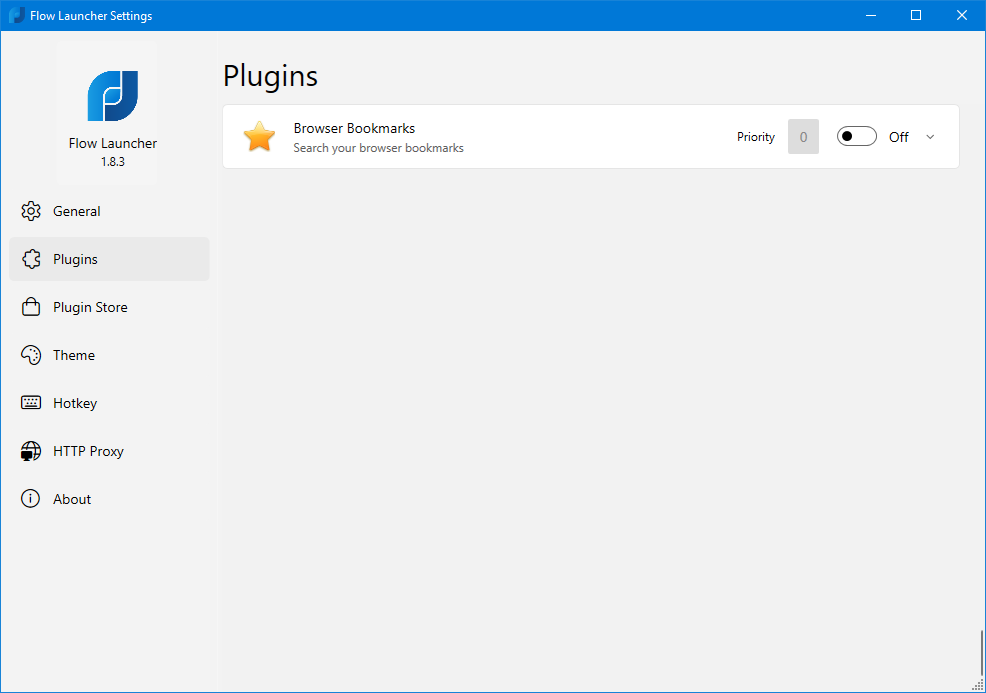Open the HTTP Proxy tab
The width and height of the screenshot is (986, 693).
click(109, 451)
